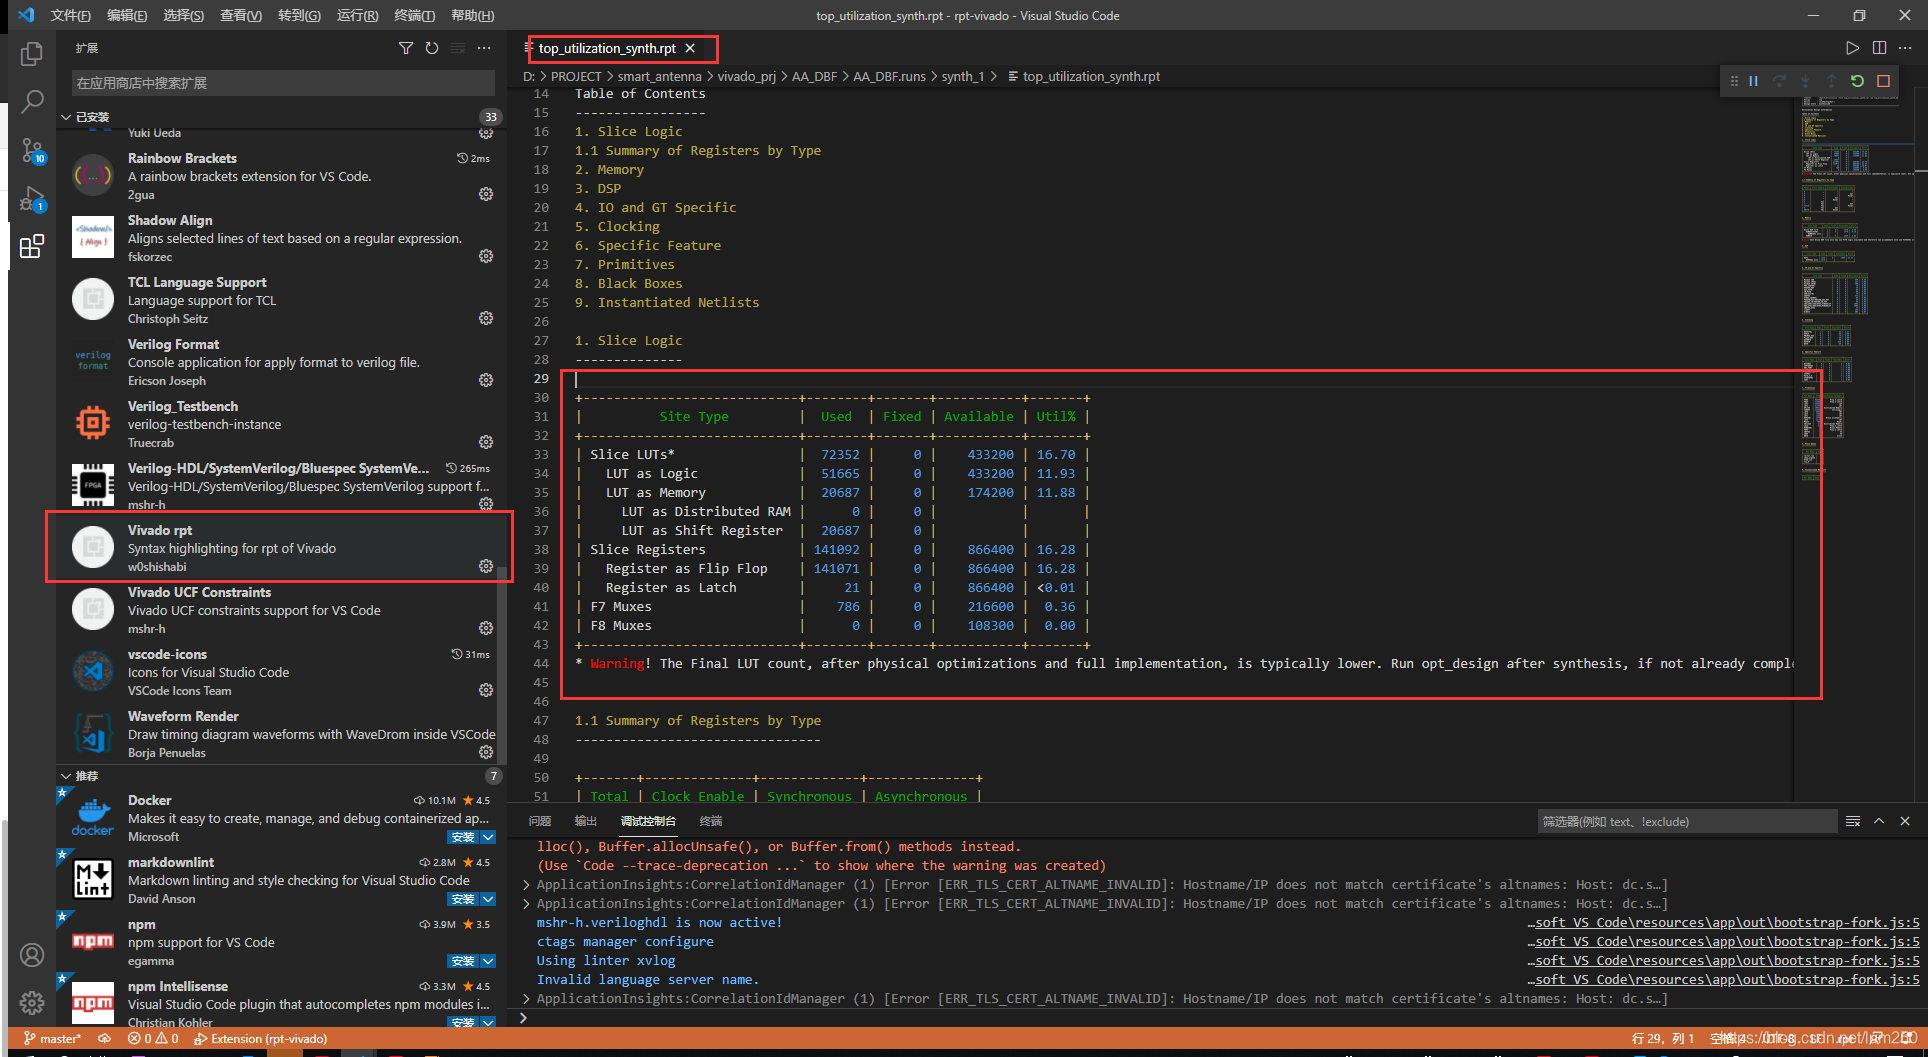The height and width of the screenshot is (1057, 1928).
Task: Open the Explorer view in activity bar
Action: tap(32, 53)
